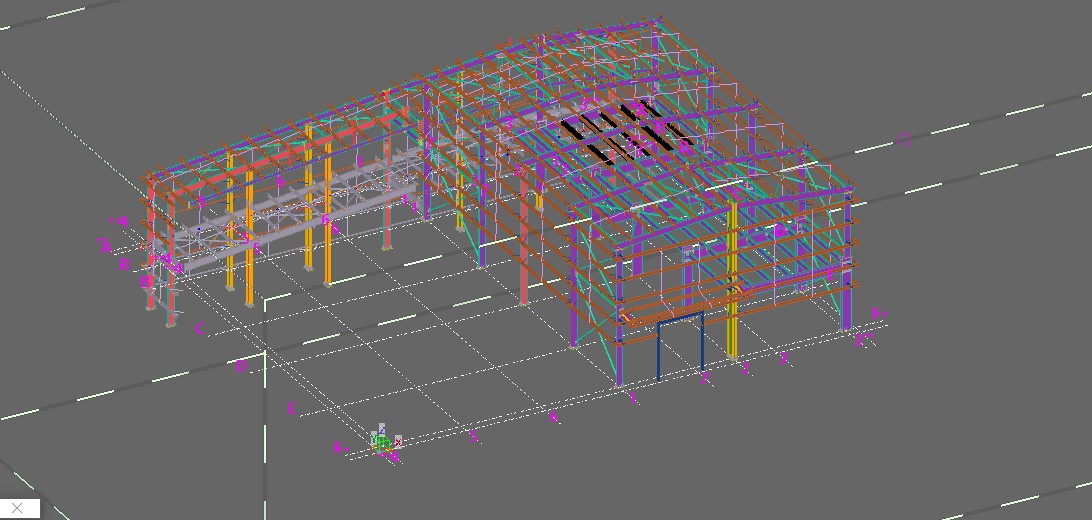Pick grid label 5 on front gridline
Viewport: 1092px width, 520px height.
(x=474, y=436)
